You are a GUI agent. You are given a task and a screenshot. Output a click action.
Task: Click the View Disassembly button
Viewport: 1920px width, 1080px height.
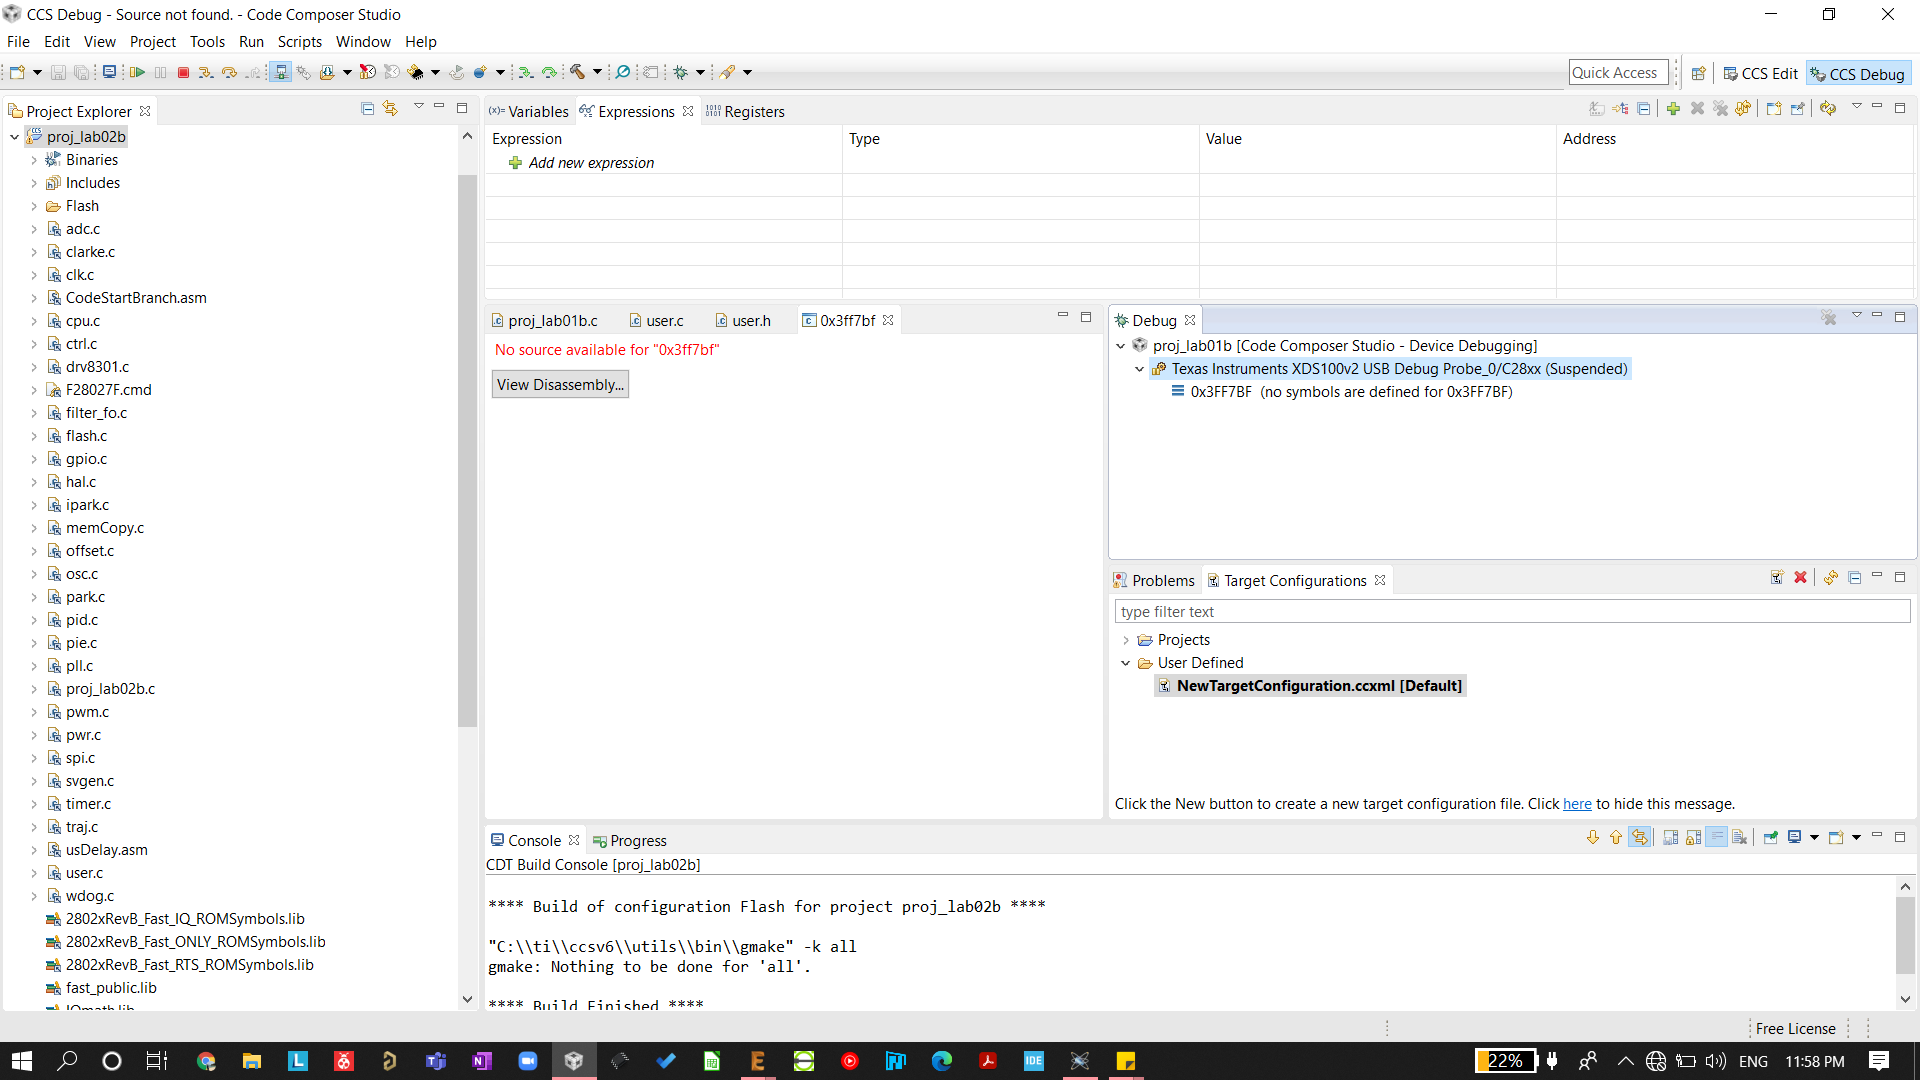[560, 385]
